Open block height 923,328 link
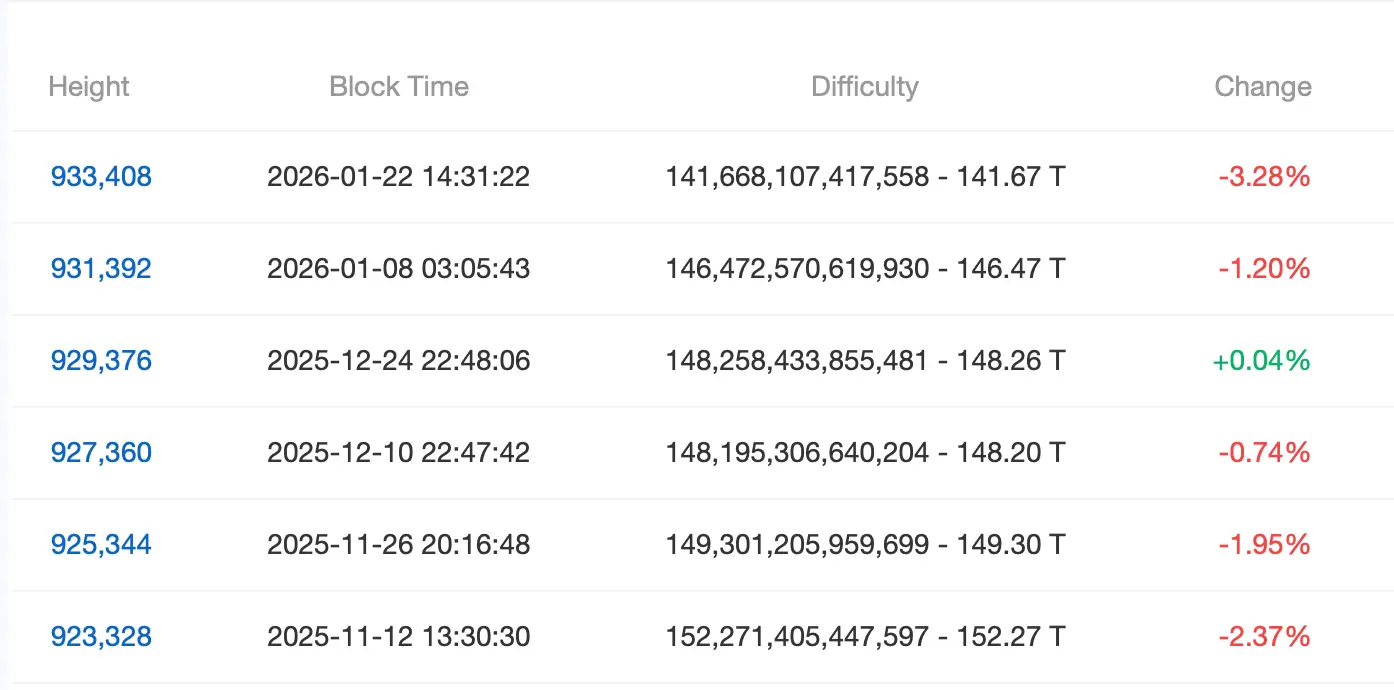The image size is (1394, 690). [101, 637]
